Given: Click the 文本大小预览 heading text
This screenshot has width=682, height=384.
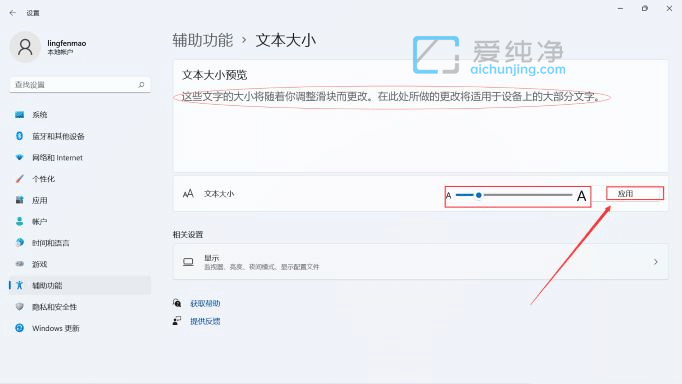Looking at the screenshot, I should click(214, 75).
